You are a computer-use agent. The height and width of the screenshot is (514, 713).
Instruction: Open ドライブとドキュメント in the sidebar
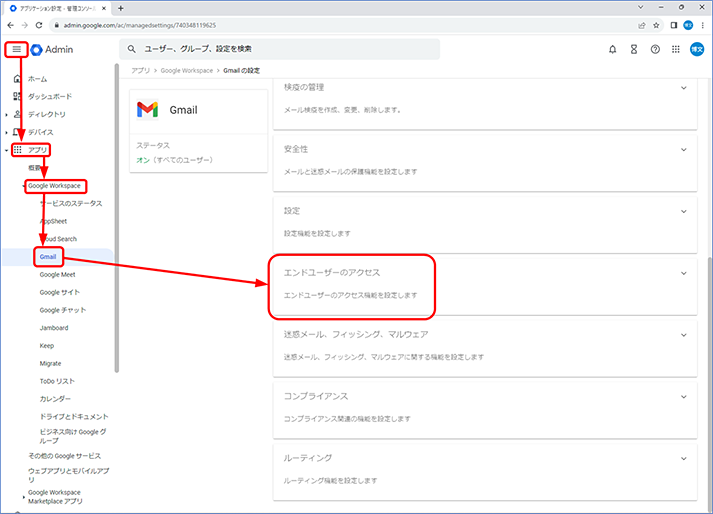pyautogui.click(x=74, y=417)
